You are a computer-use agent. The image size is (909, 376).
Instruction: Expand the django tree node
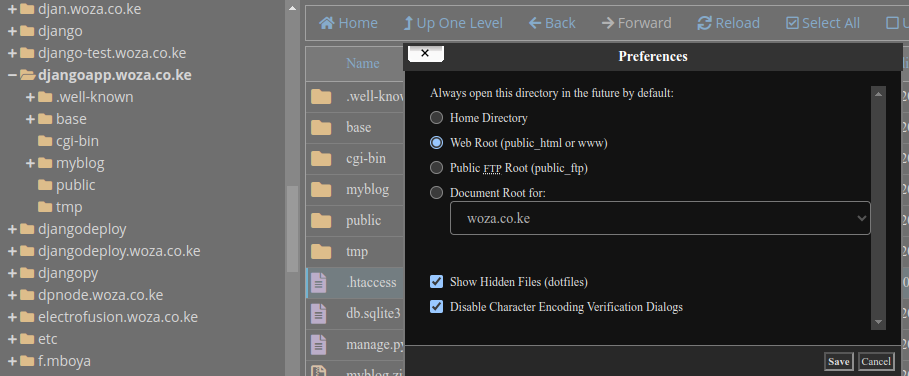click(x=12, y=31)
